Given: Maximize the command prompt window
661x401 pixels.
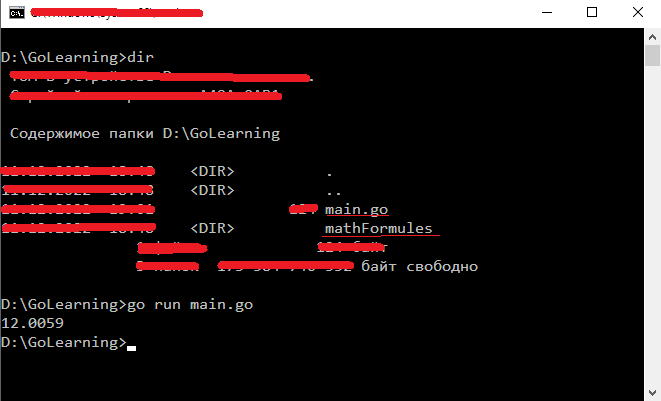Looking at the screenshot, I should click(x=592, y=13).
